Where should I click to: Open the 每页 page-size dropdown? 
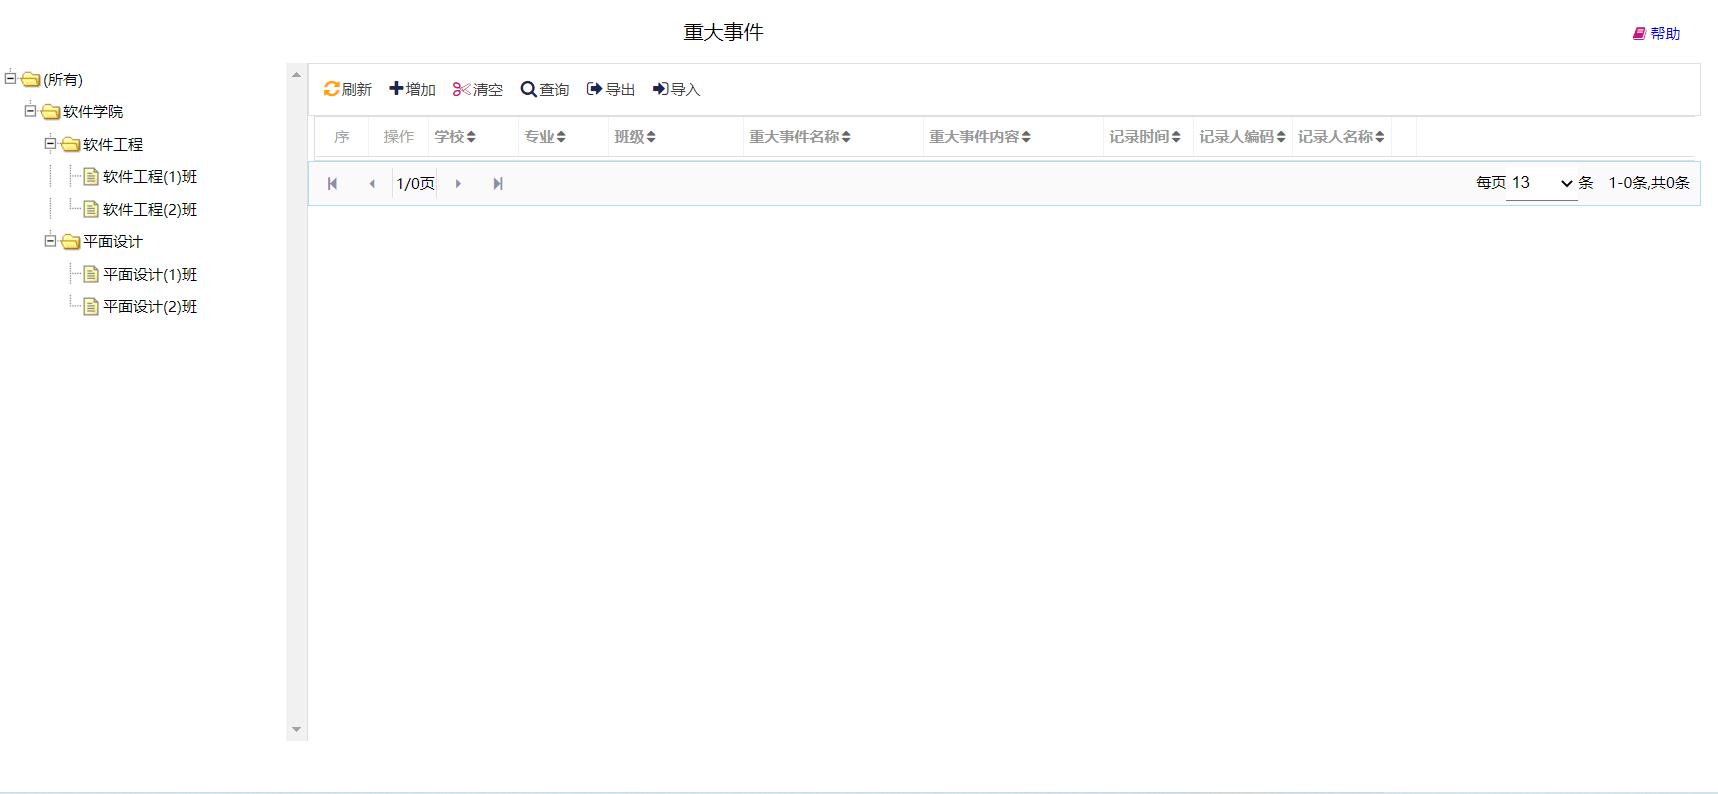coord(1541,183)
